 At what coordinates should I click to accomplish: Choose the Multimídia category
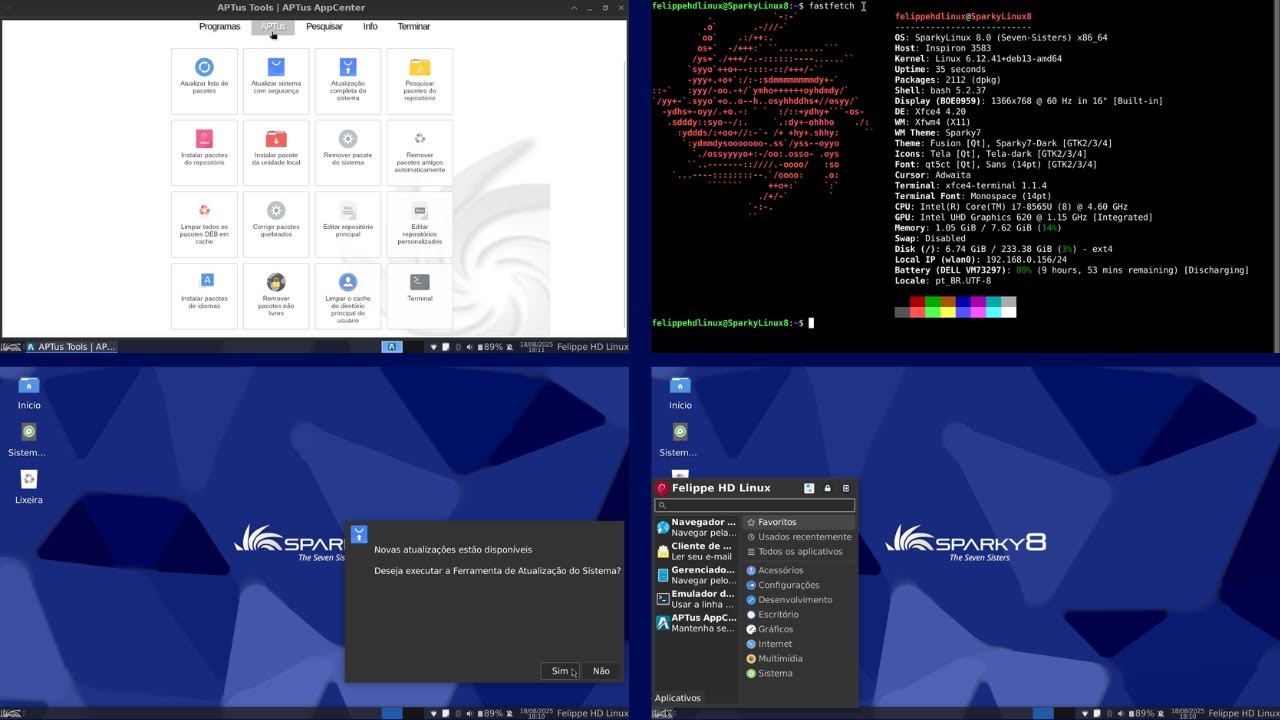(799, 659)
